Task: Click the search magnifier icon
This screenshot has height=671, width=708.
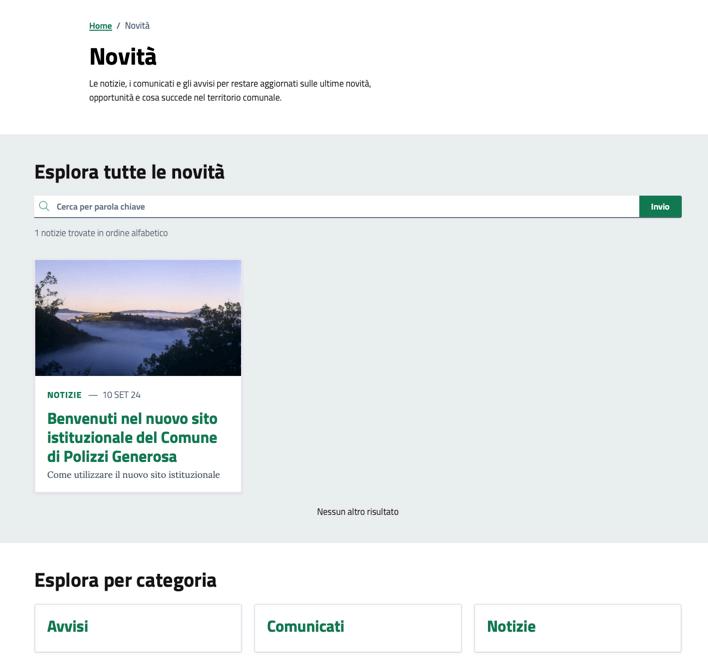Action: (44, 206)
